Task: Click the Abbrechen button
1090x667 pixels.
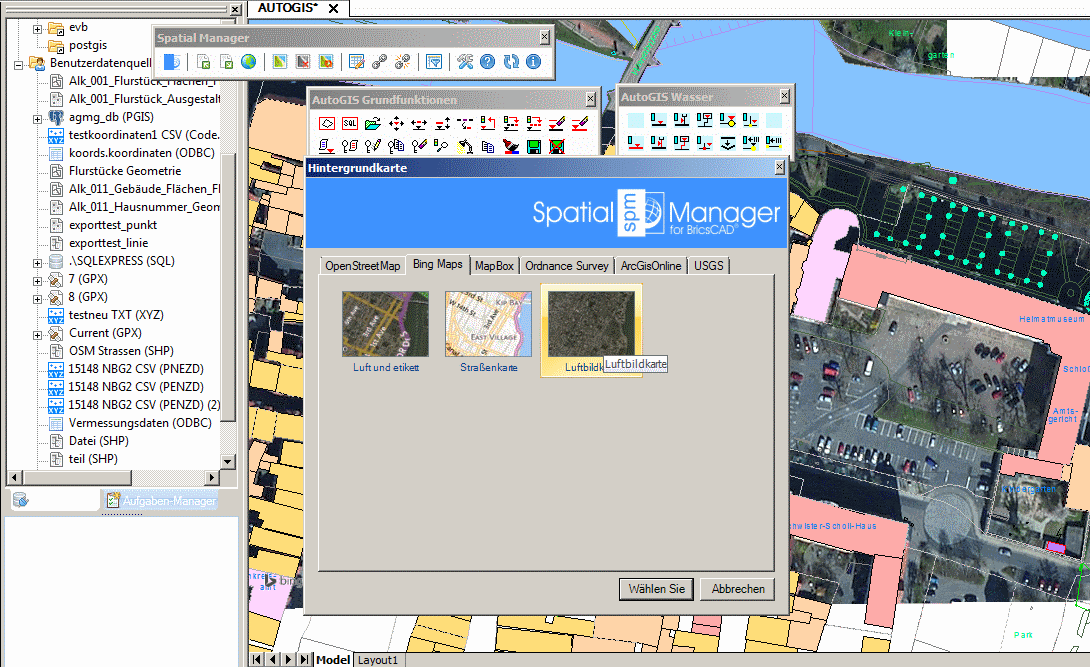Action: 738,589
